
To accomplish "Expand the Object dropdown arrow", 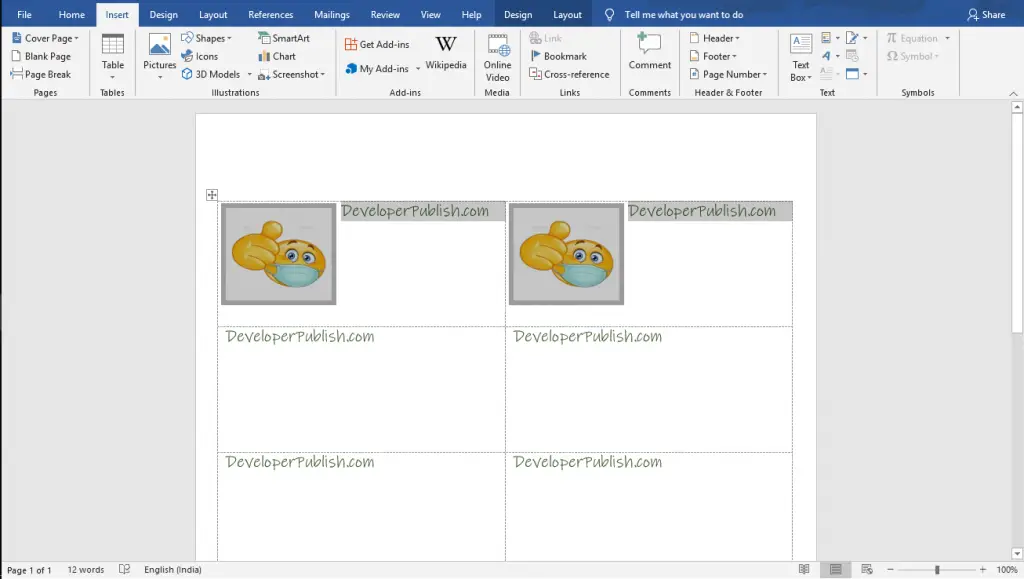I will (x=865, y=74).
